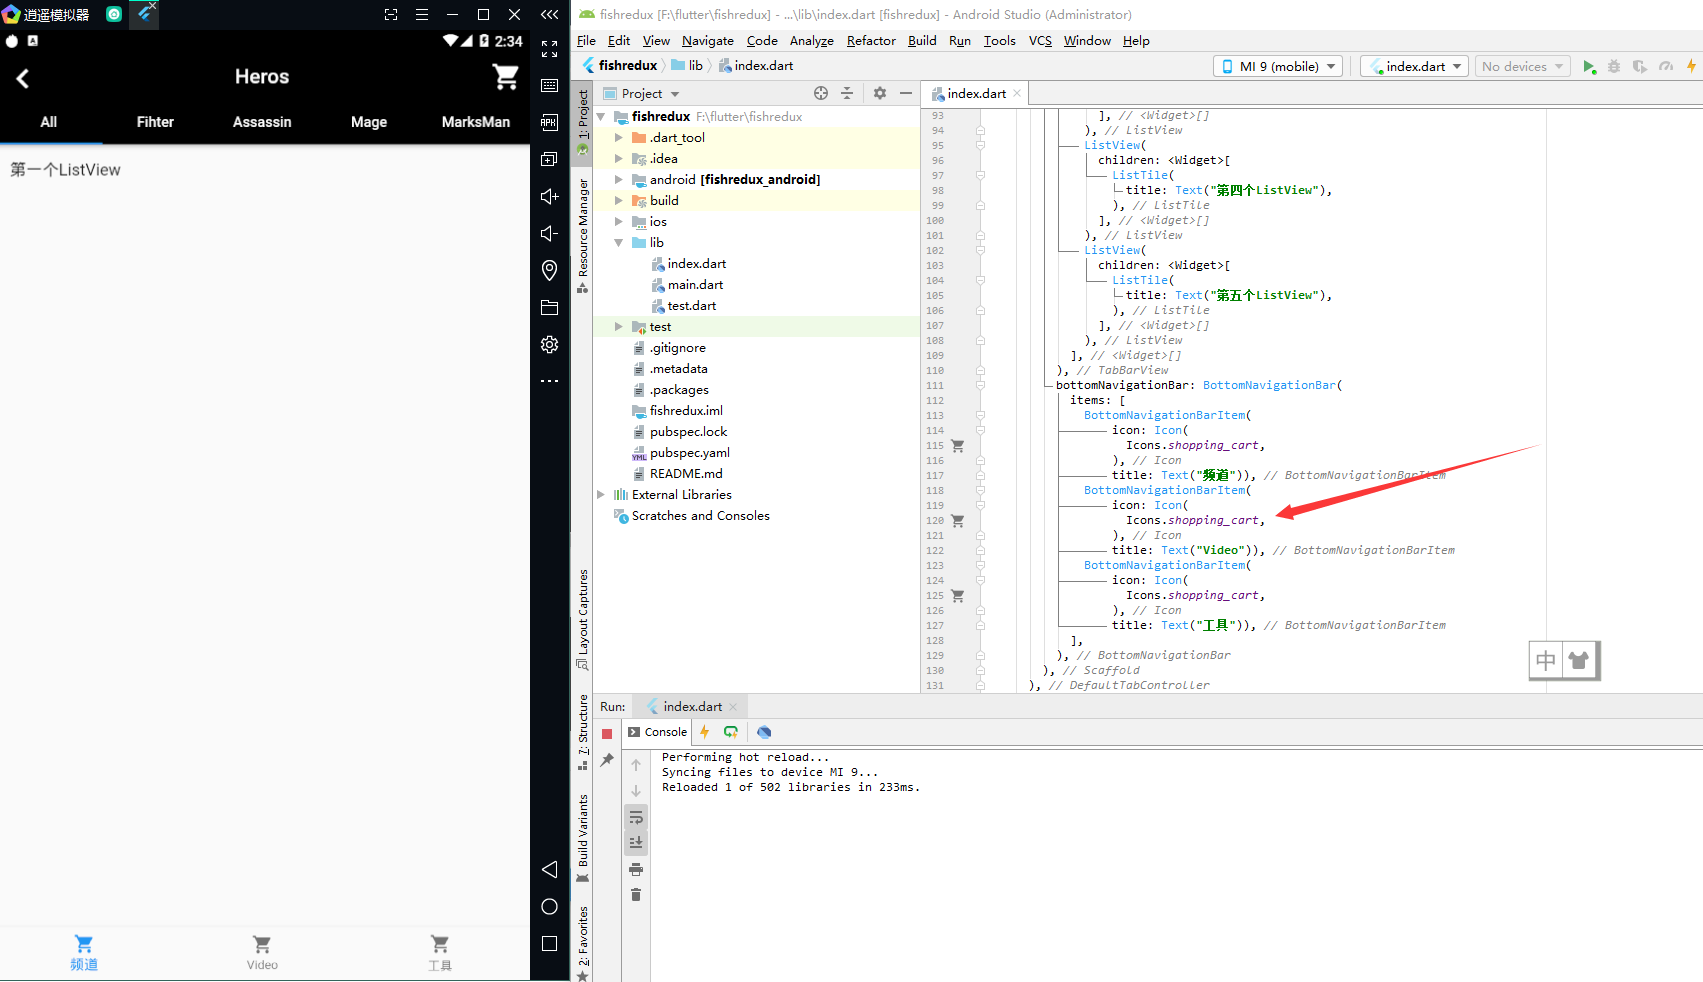1703x982 pixels.
Task: Switch to the MarksMan tab
Action: click(x=476, y=122)
